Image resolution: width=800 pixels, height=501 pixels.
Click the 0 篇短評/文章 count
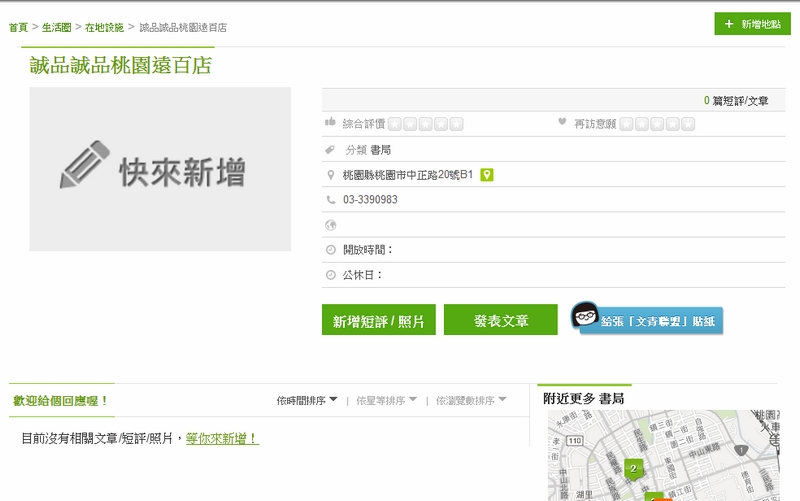click(736, 101)
